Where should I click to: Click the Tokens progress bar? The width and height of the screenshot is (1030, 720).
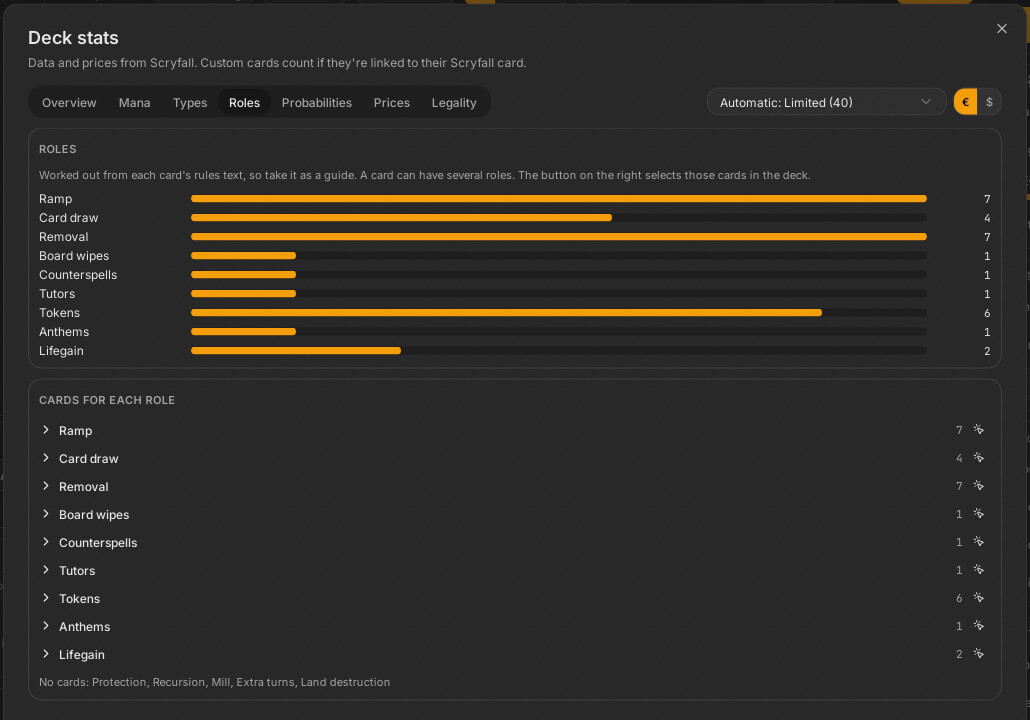[x=558, y=313]
